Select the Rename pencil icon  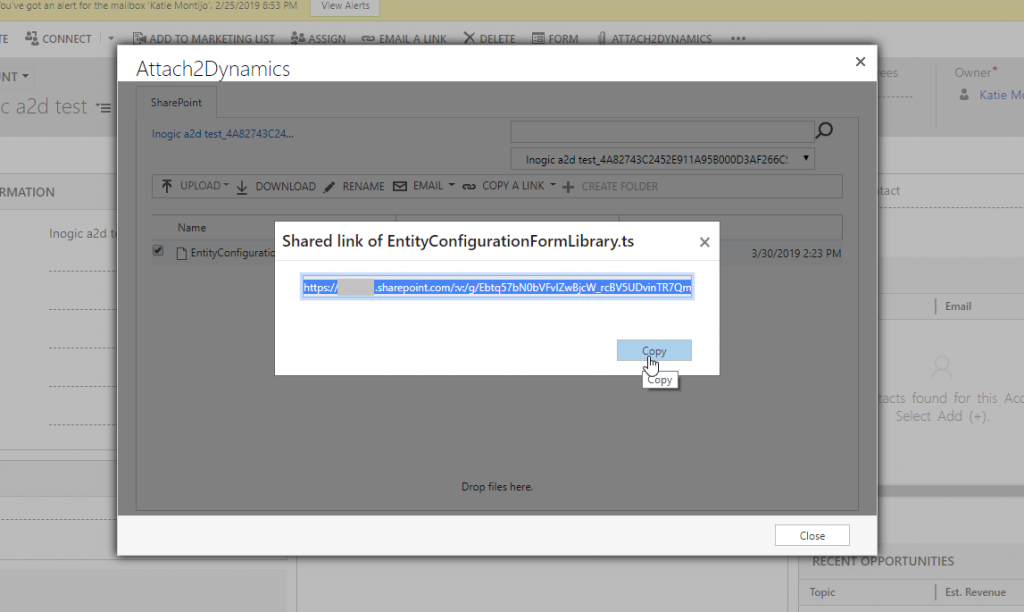point(330,186)
